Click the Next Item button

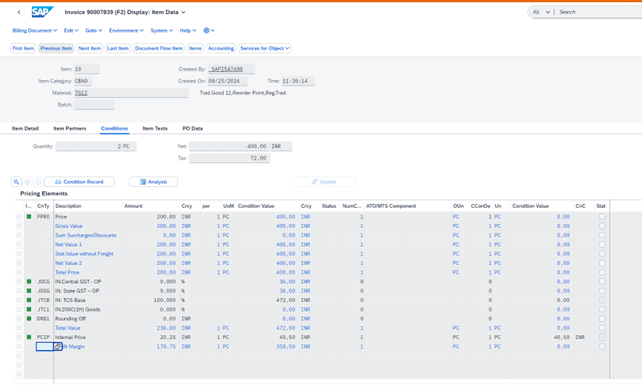[89, 48]
